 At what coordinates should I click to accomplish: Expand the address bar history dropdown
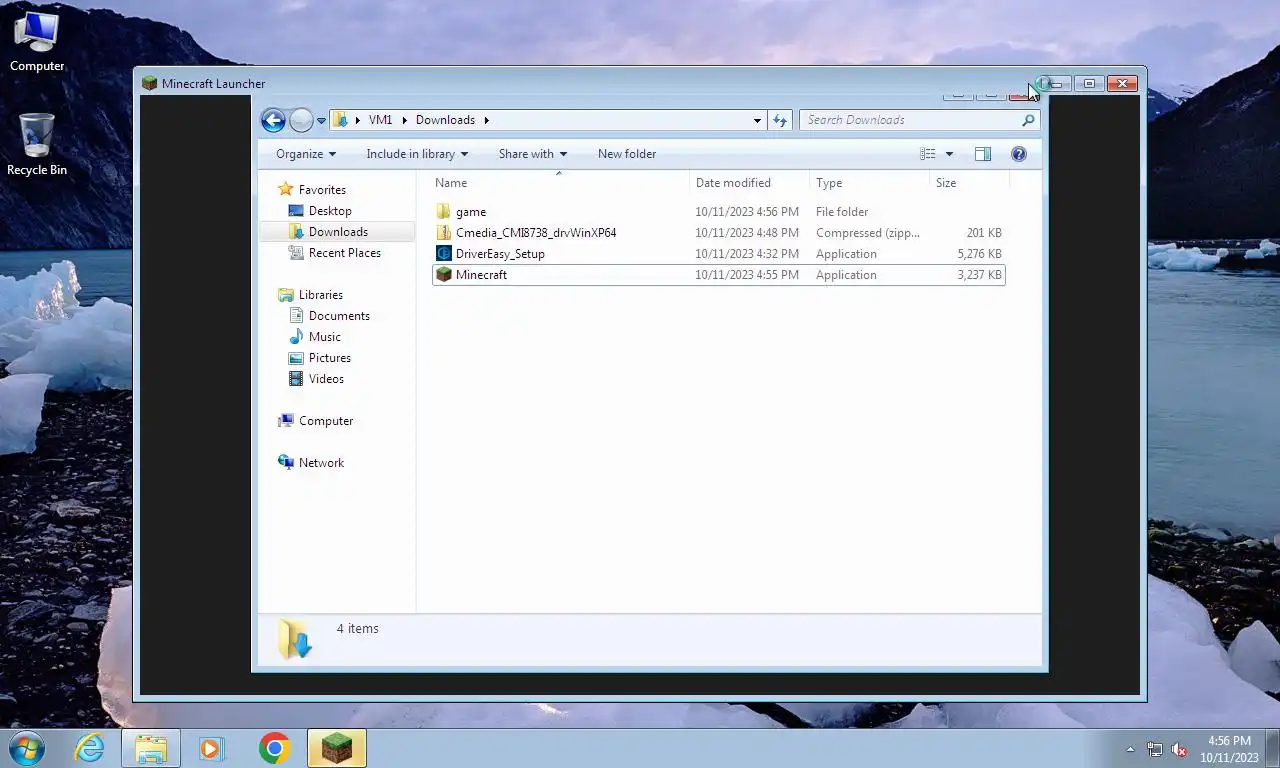pos(757,120)
